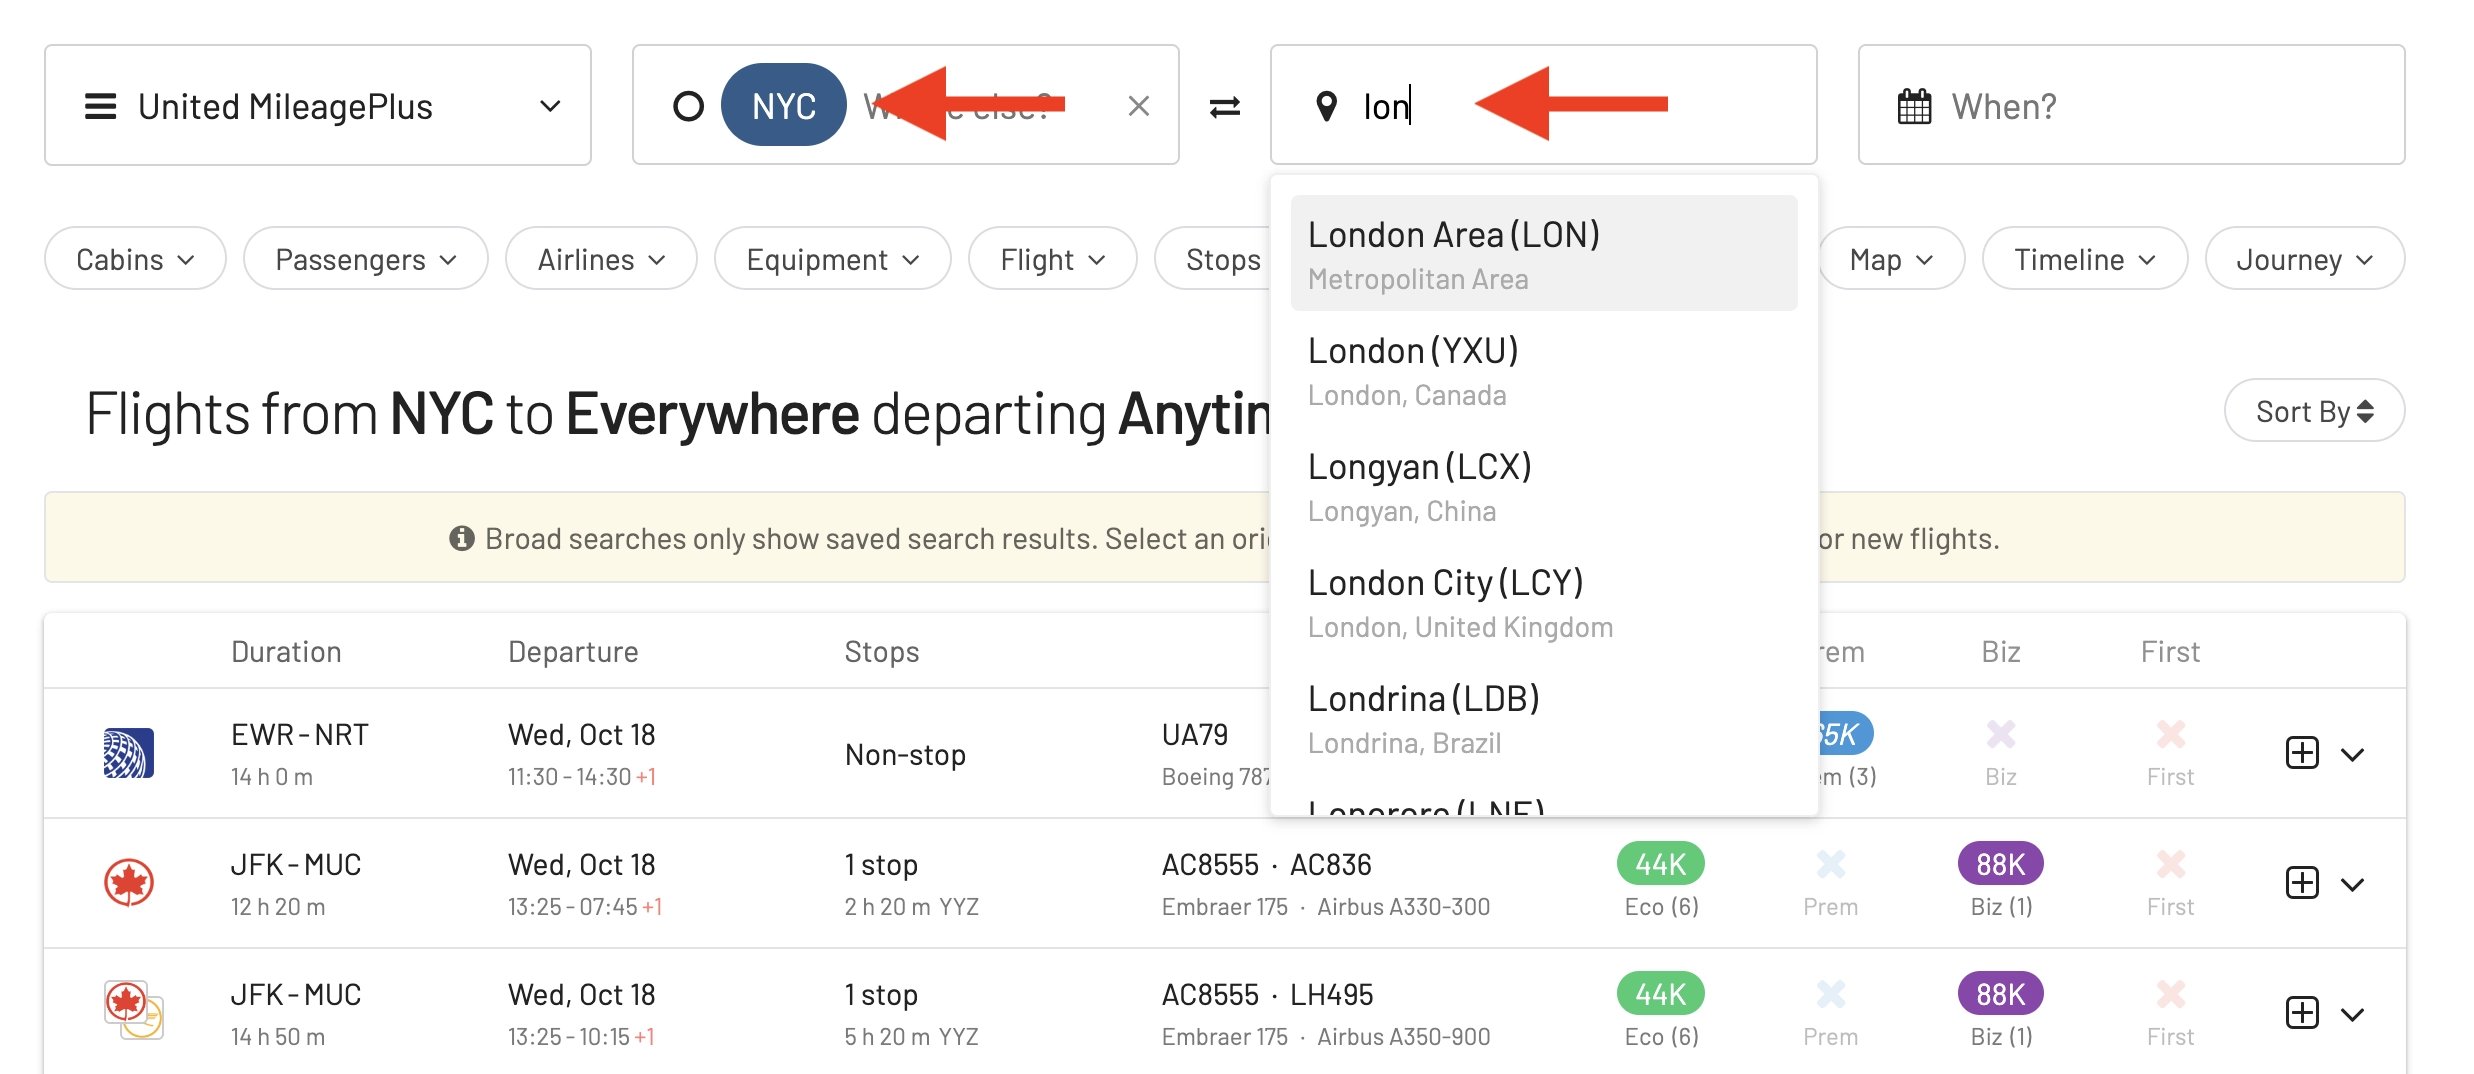This screenshot has height=1074, width=2474.
Task: Expand the Equipment filter
Action: pos(832,259)
